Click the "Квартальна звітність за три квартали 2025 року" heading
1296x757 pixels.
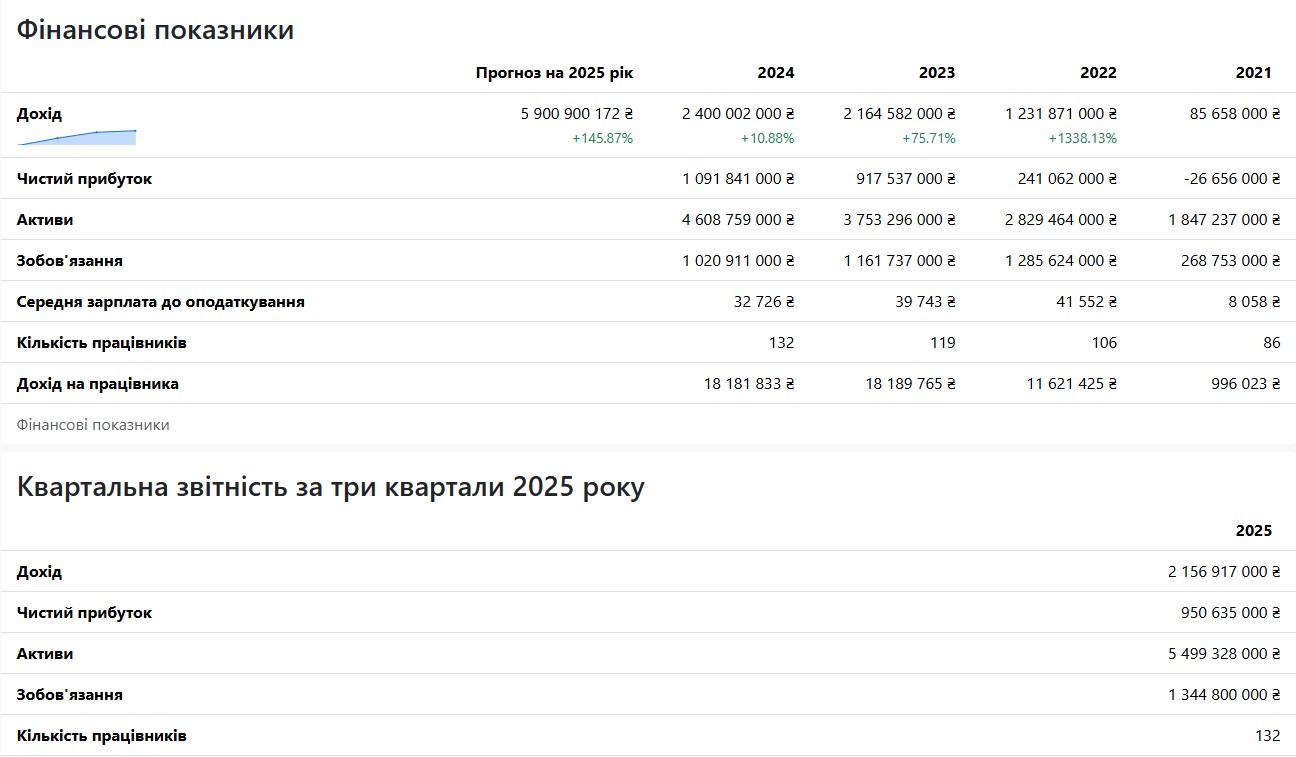[331, 487]
